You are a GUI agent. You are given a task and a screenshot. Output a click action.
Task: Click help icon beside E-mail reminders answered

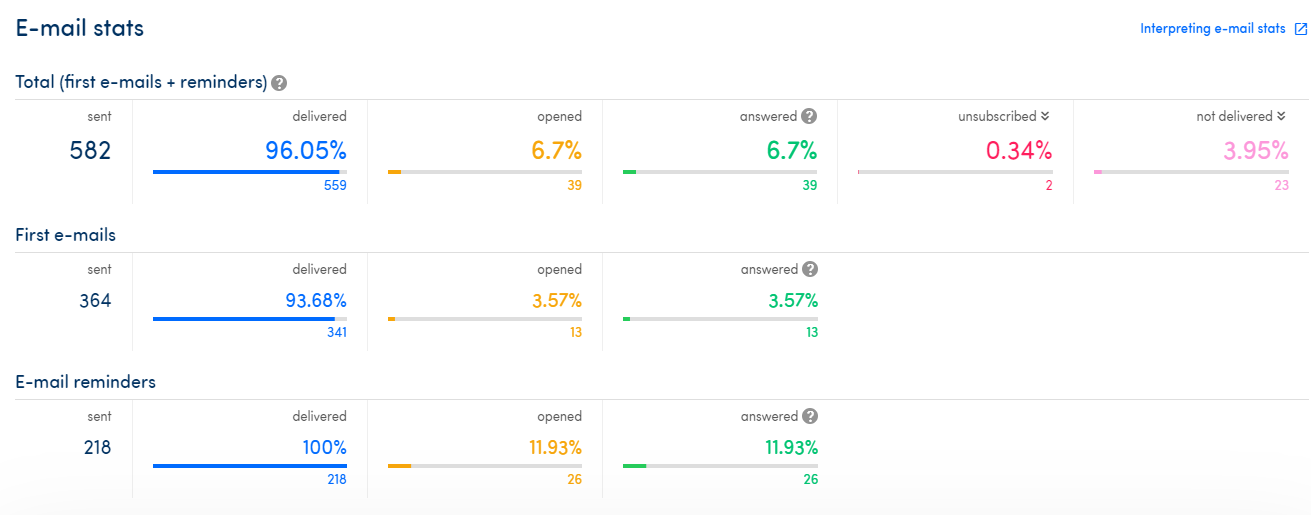click(810, 416)
